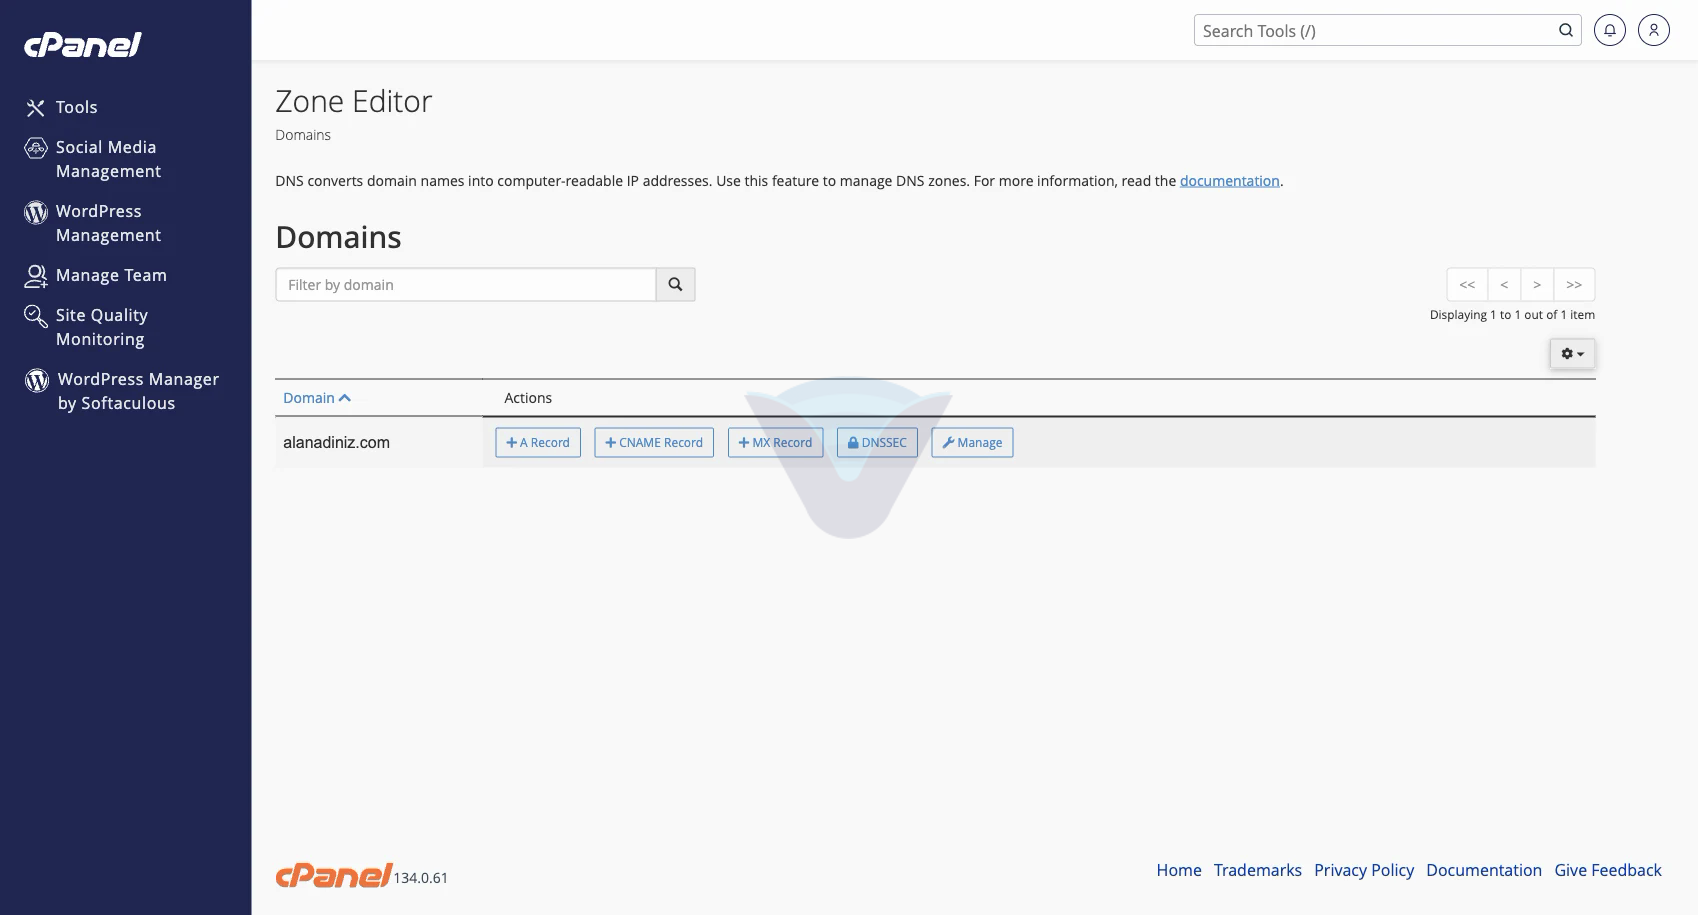Open Social Media Management
1698x915 pixels.
pos(93,159)
